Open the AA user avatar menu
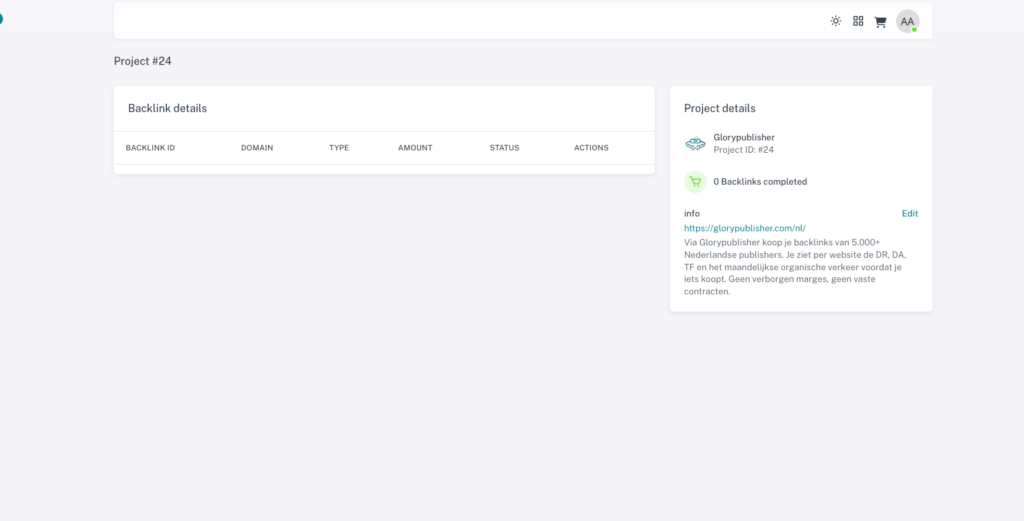 pos(907,21)
